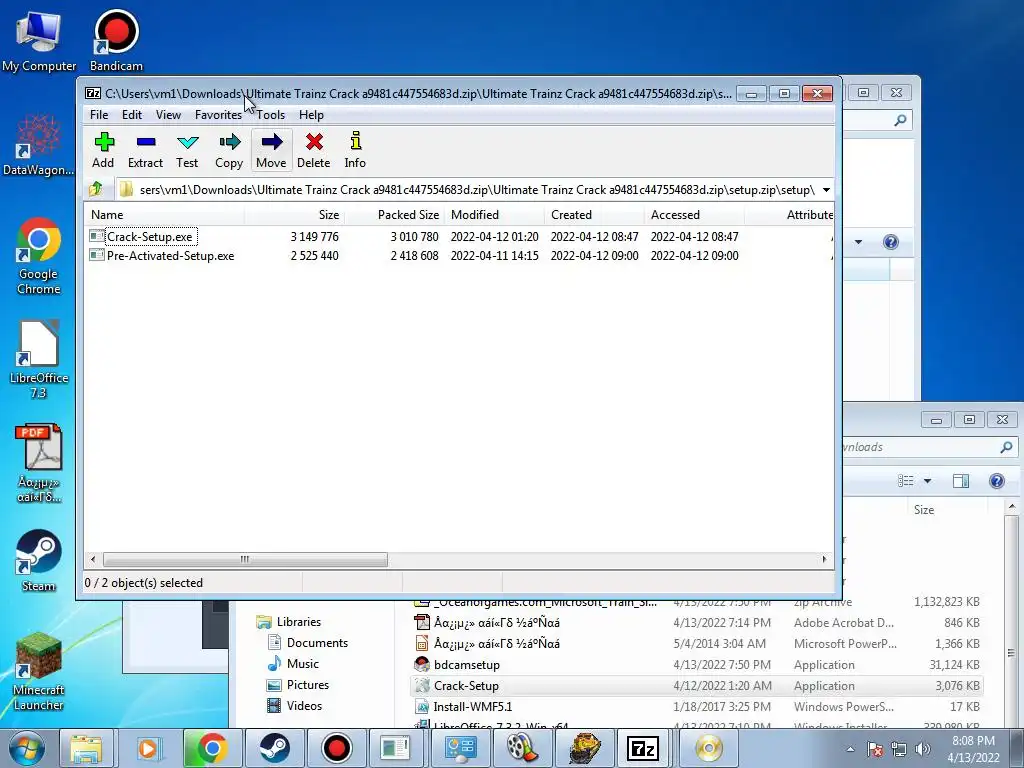Viewport: 1024px width, 768px height.
Task: Click the horizontal scrollbar thumb in 7-Zip
Action: [x=245, y=559]
